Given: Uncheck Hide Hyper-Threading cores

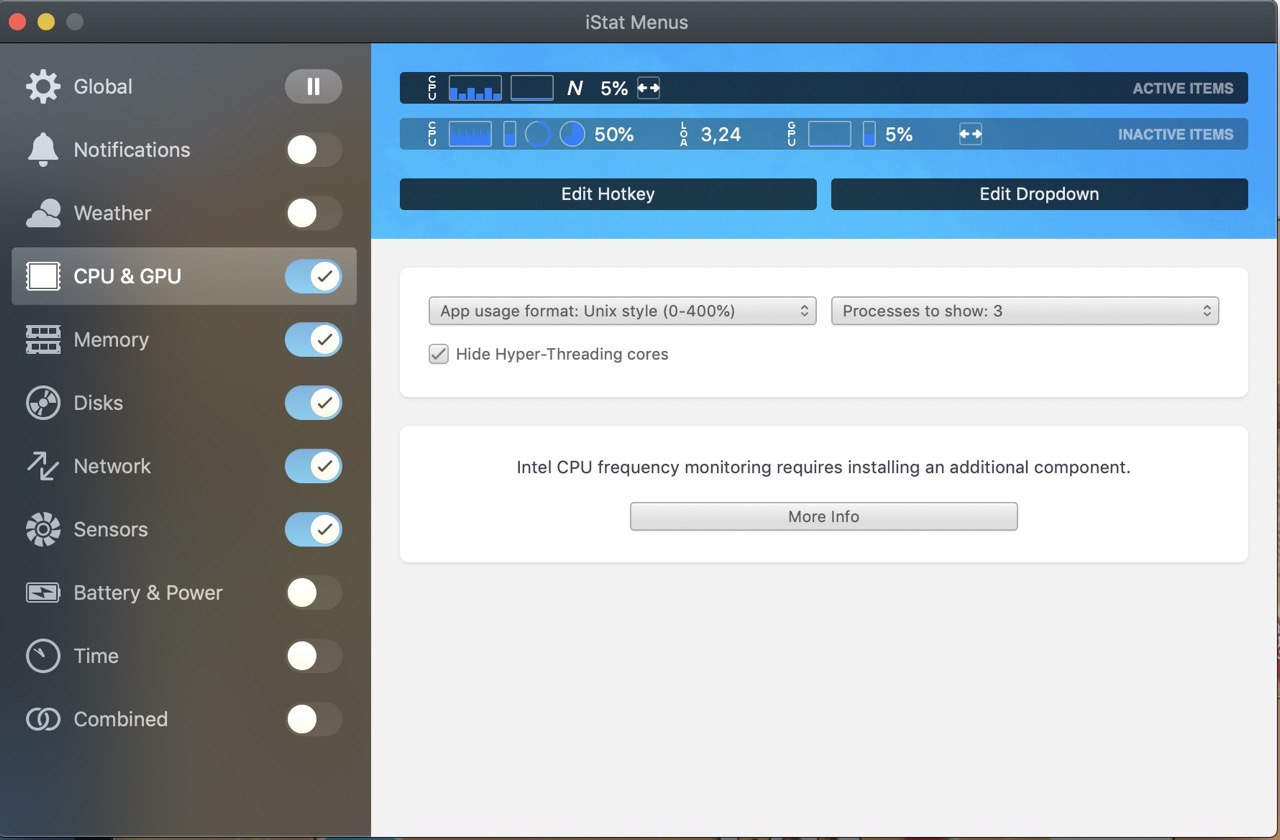Looking at the screenshot, I should [438, 354].
